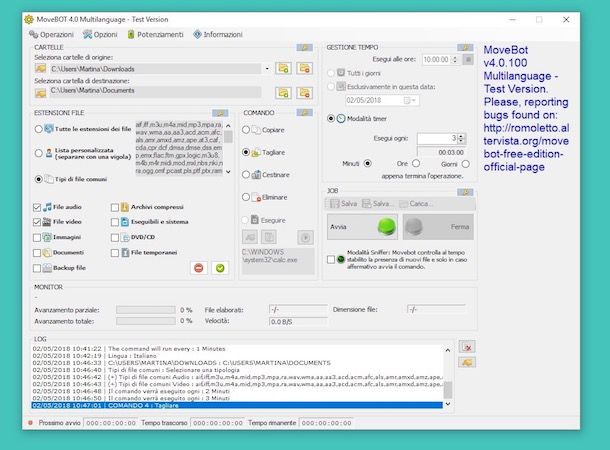The height and width of the screenshot is (450, 610).
Task: Select Copiare command
Action: [x=245, y=130]
